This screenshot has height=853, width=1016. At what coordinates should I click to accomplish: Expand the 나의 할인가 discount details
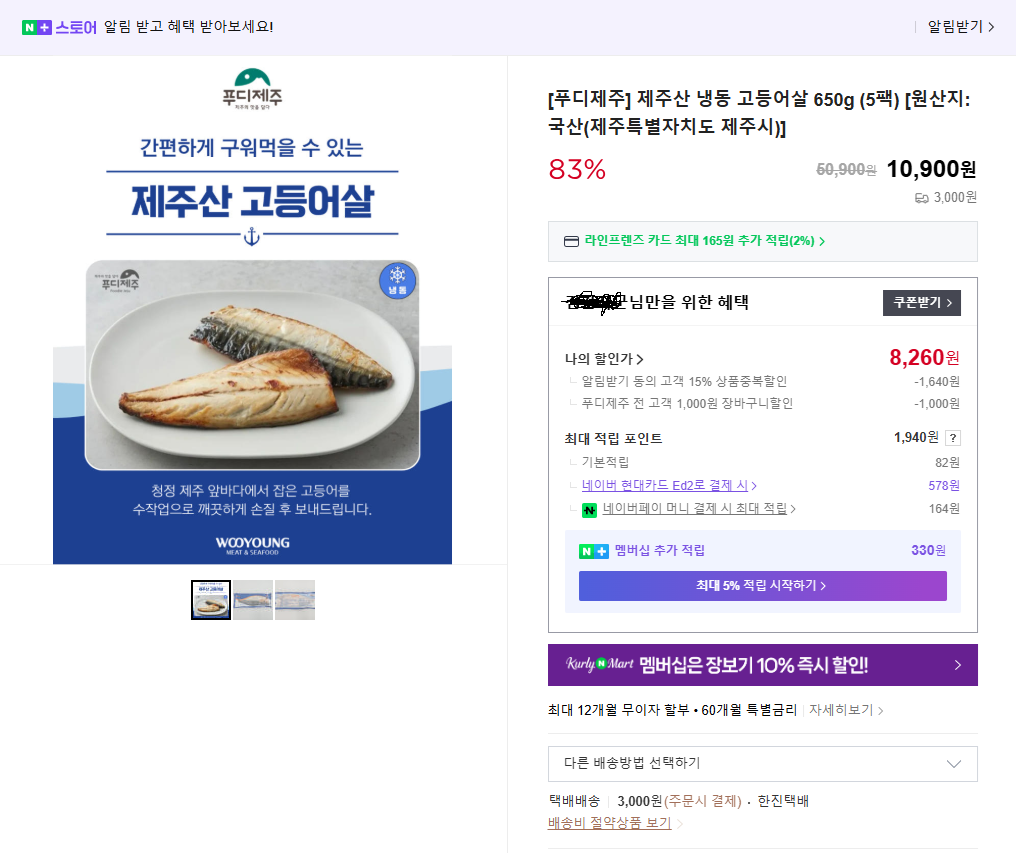(606, 357)
